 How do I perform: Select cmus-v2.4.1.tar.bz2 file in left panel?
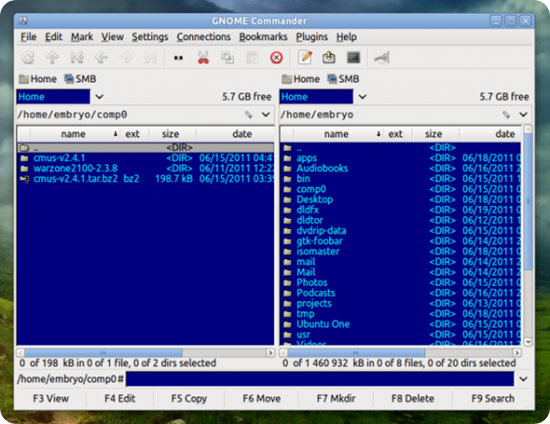[x=145, y=179]
